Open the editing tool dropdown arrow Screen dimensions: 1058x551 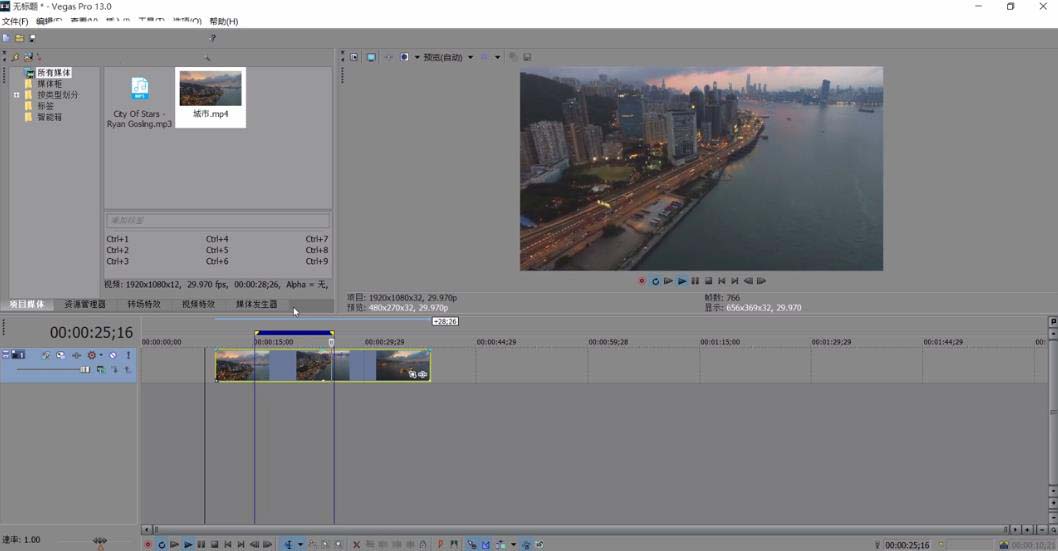[x=300, y=545]
